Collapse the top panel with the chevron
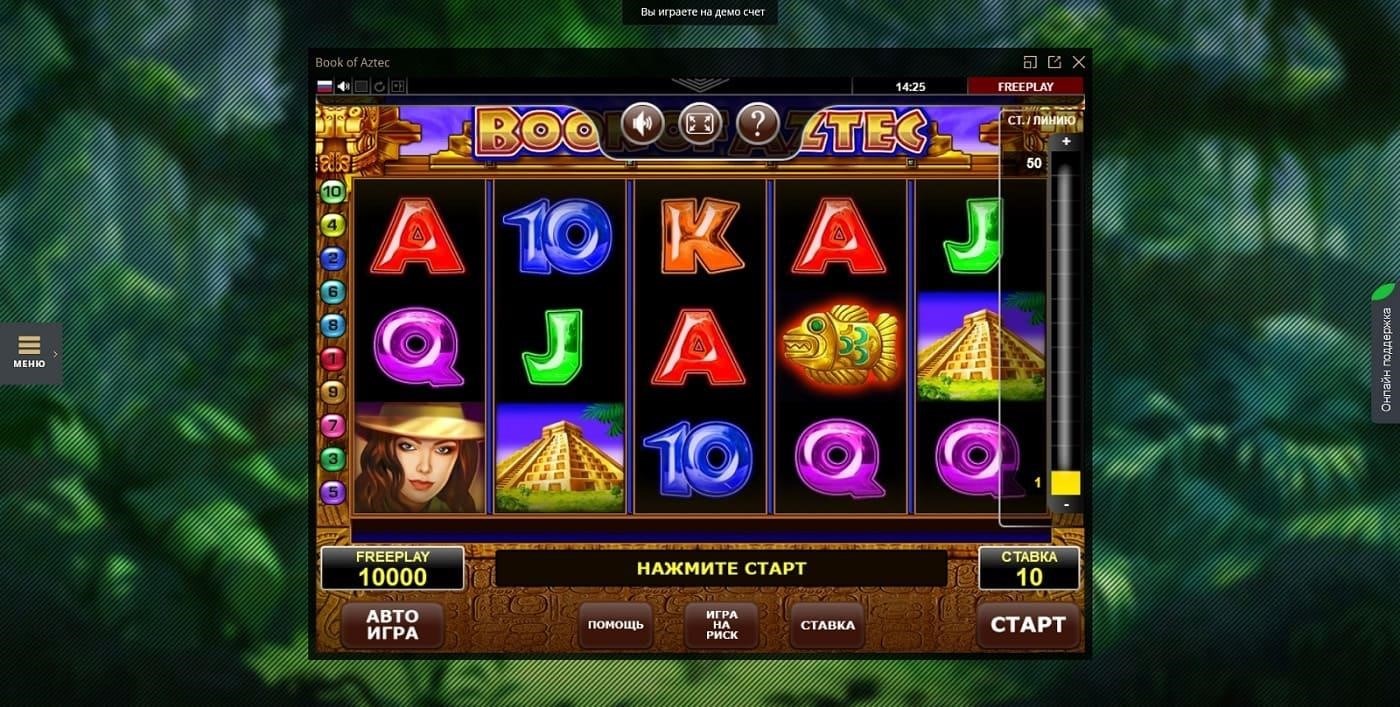This screenshot has width=1400, height=707. [700, 85]
